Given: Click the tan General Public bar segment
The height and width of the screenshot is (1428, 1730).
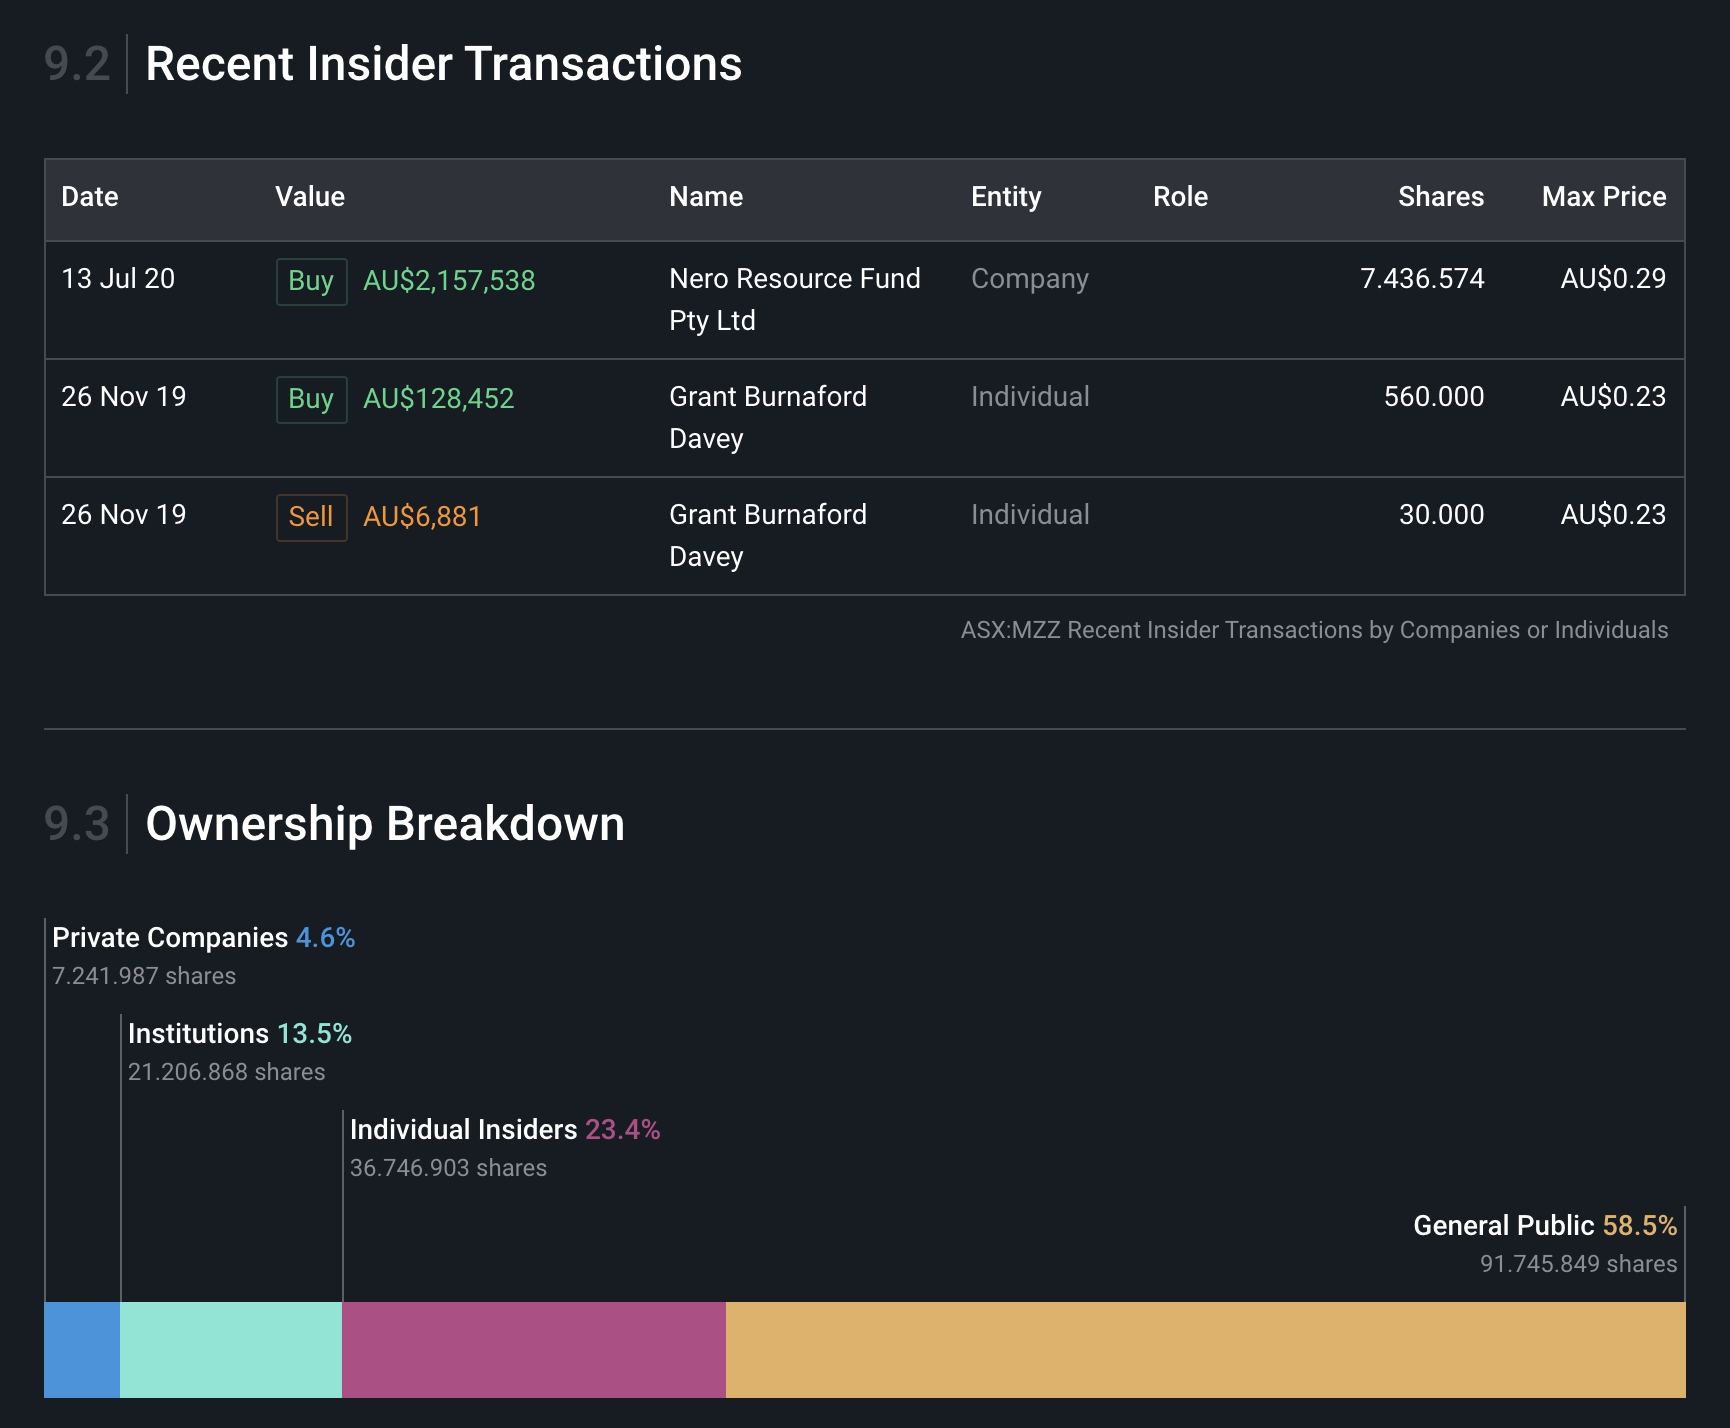Looking at the screenshot, I should coord(1205,1349).
